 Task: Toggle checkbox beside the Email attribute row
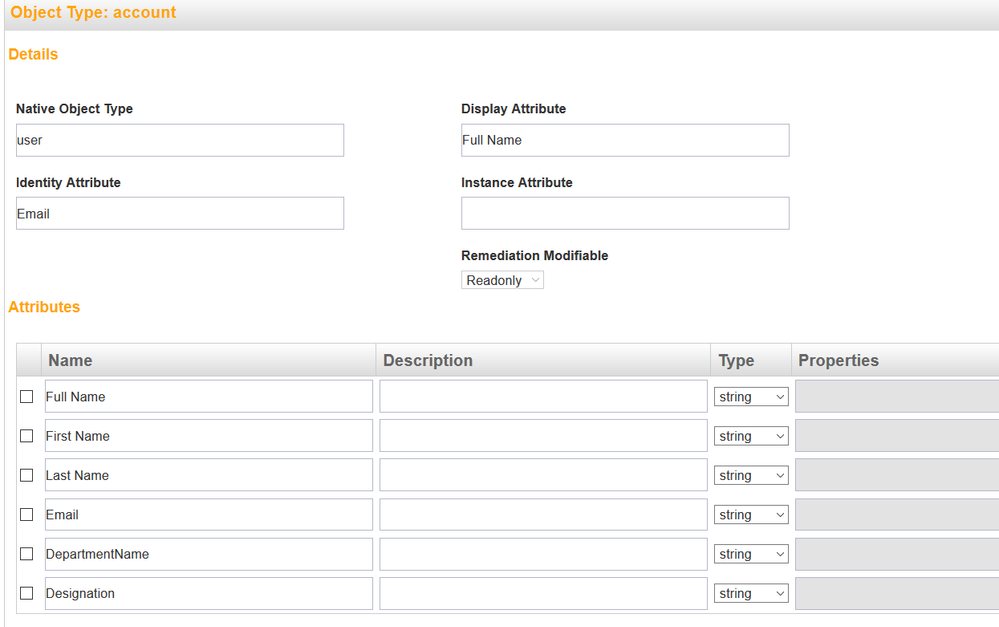click(27, 515)
